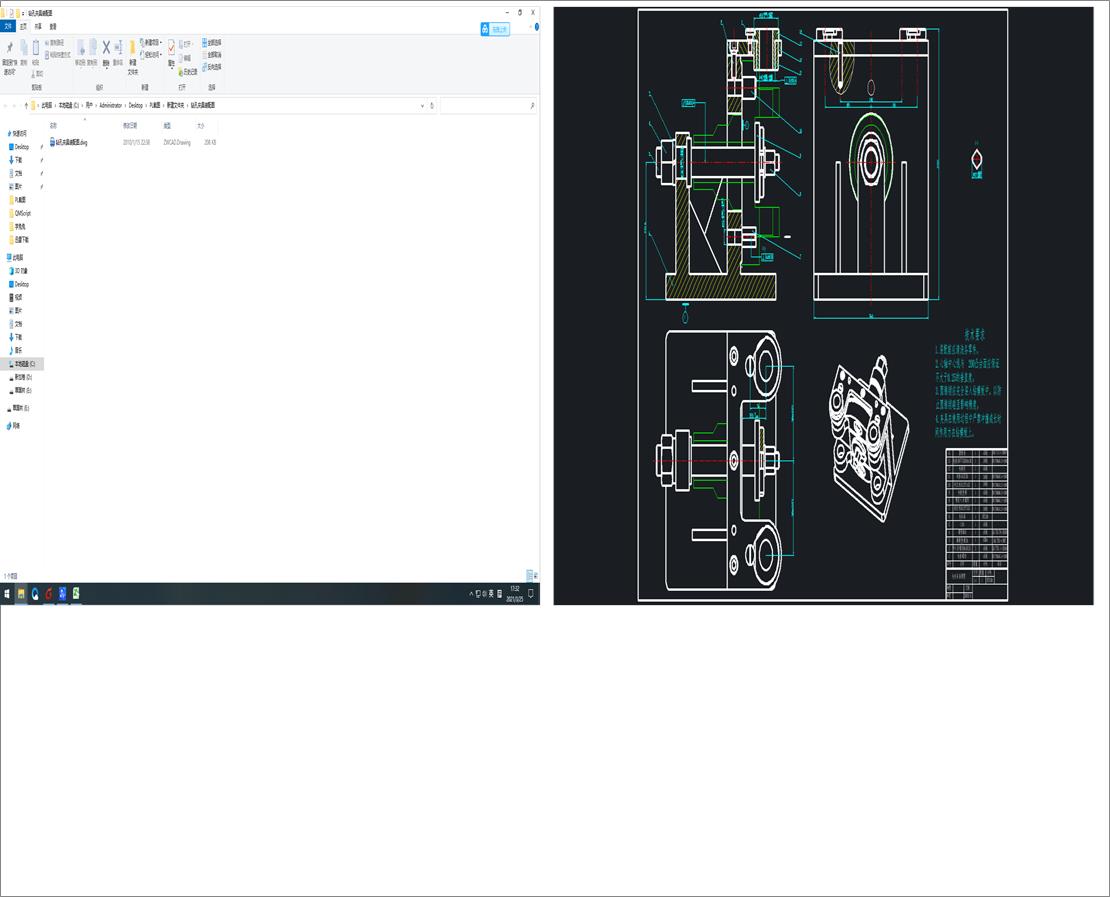Open the New item (新建项目) dropdown

tap(151, 42)
